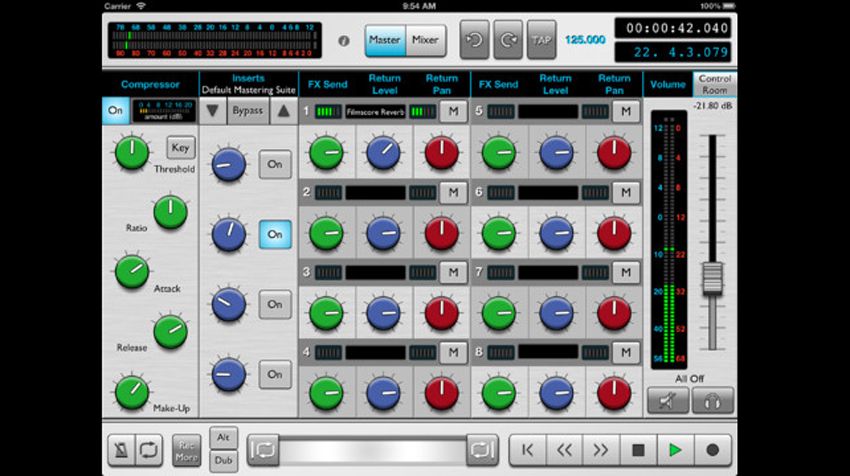Click the redo arrow icon
The width and height of the screenshot is (850, 476).
pos(508,40)
